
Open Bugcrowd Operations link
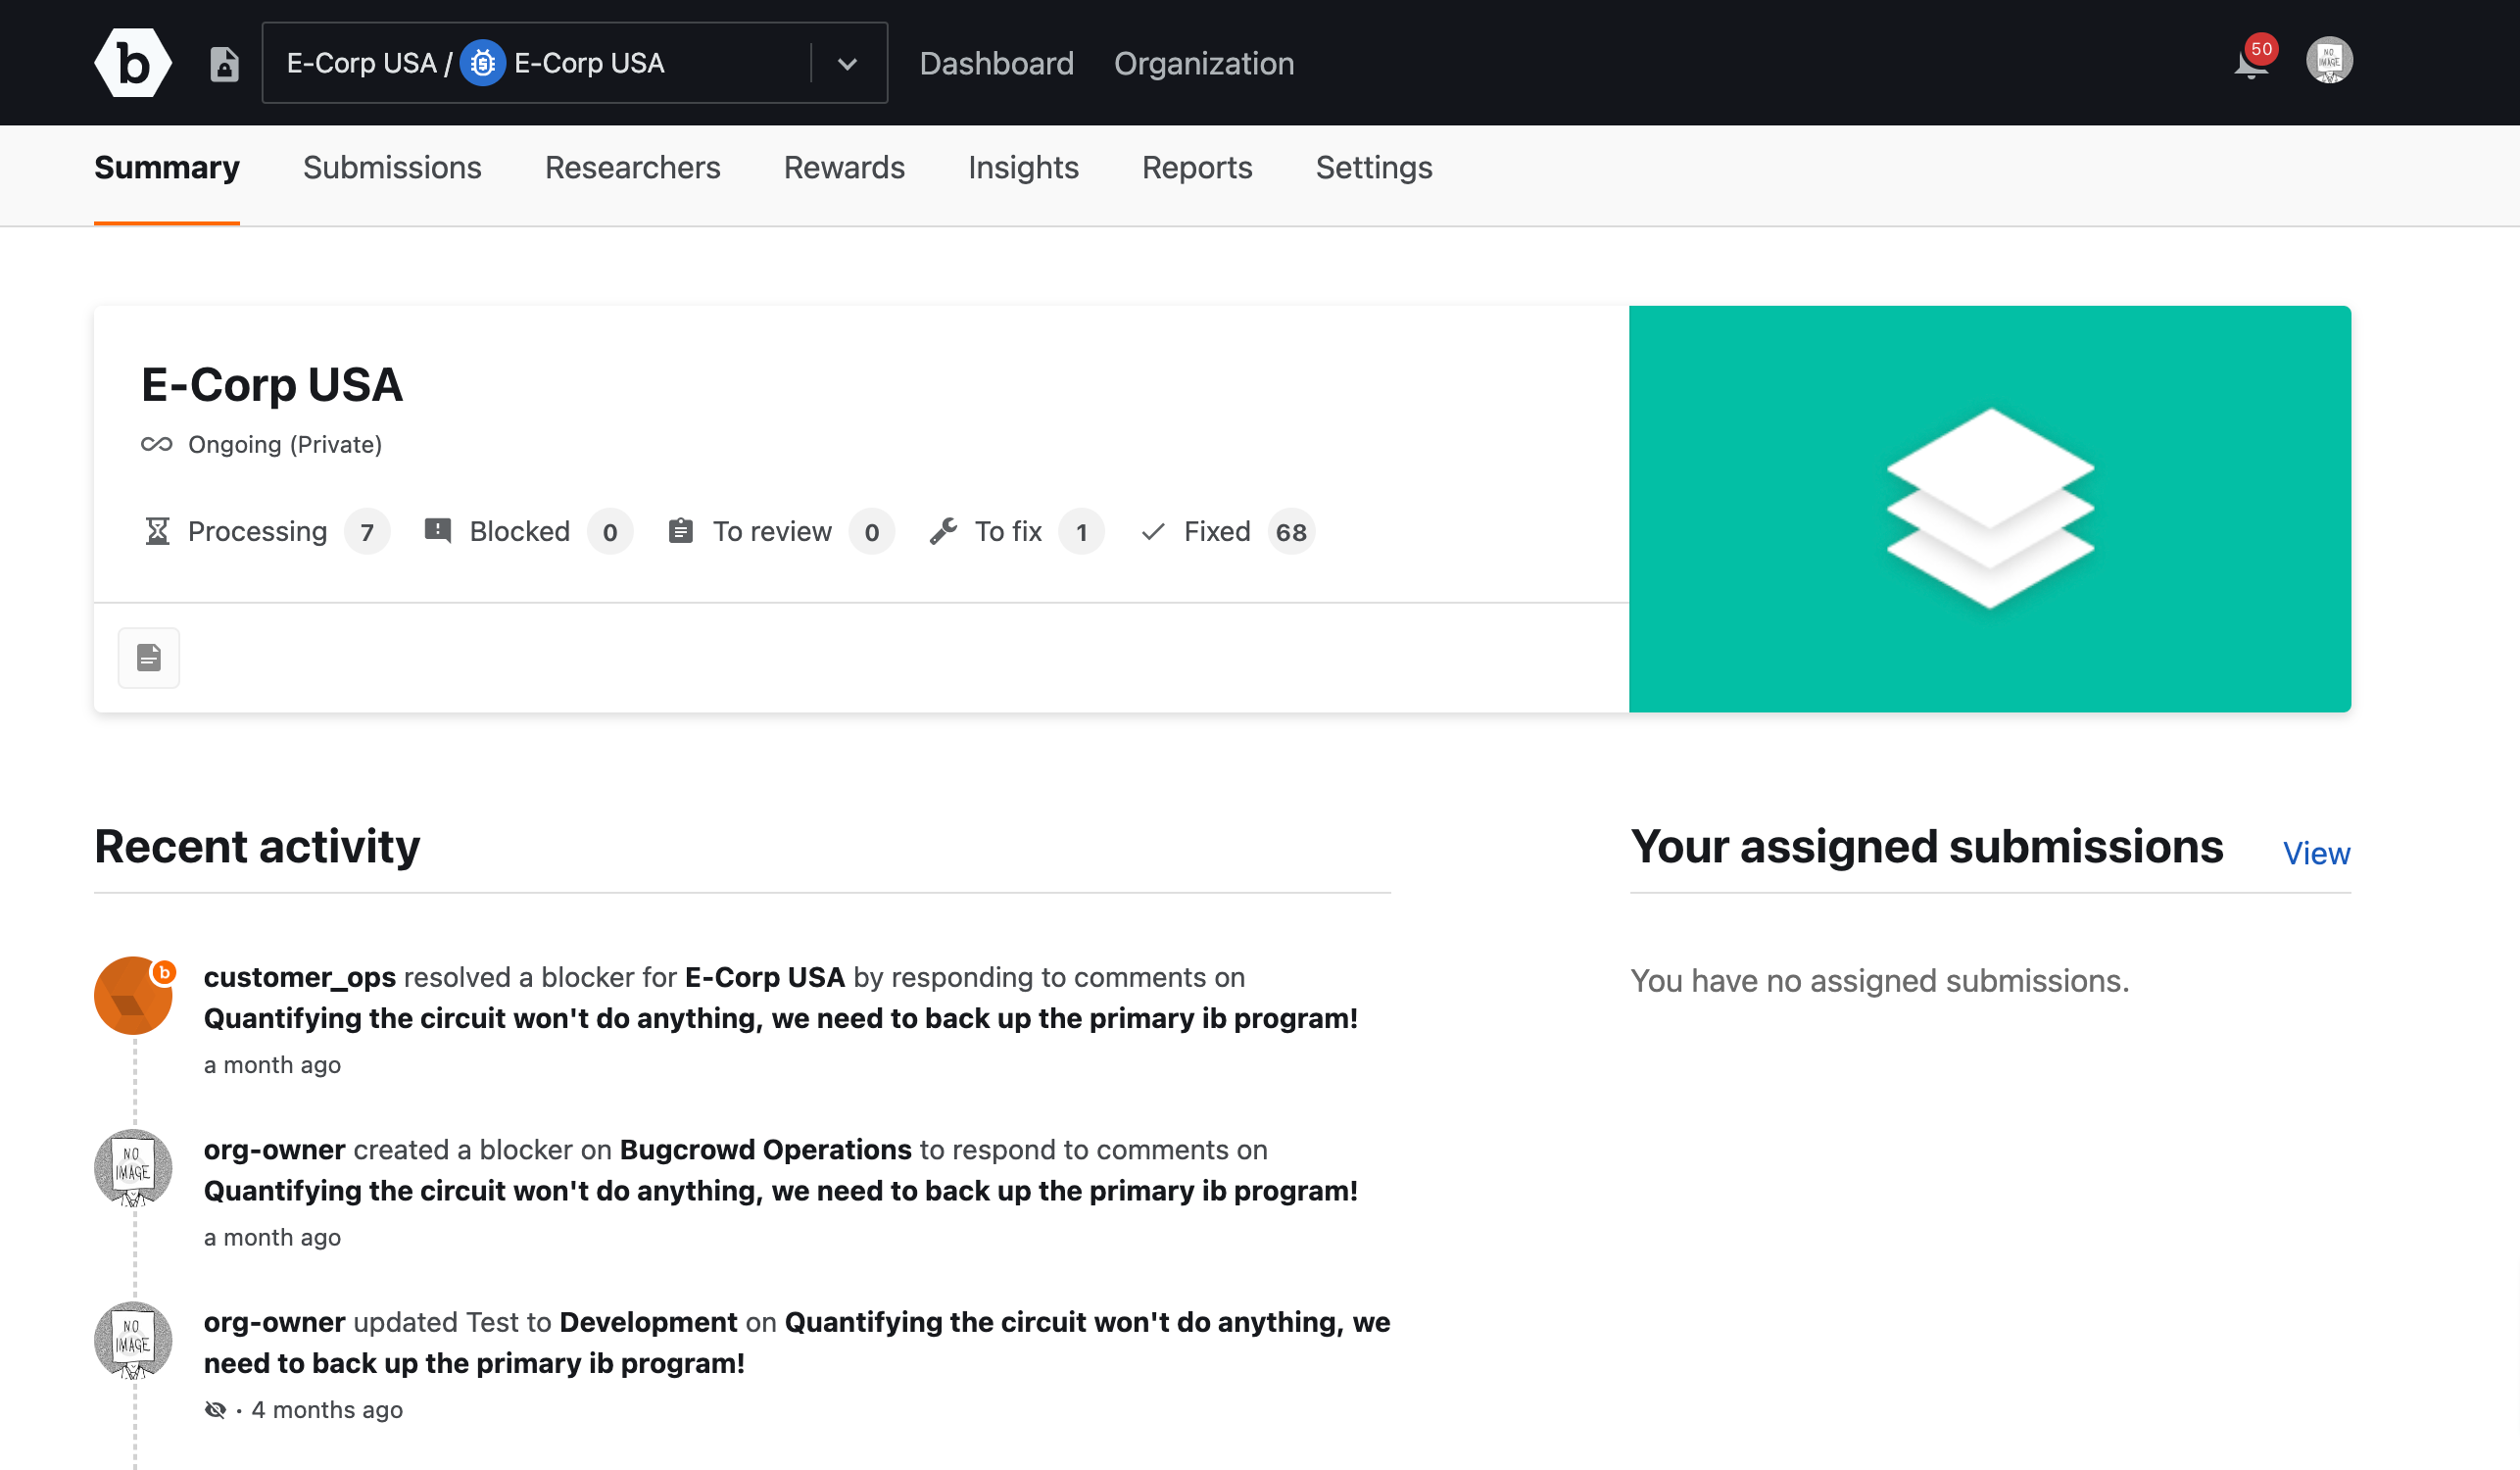pyautogui.click(x=766, y=1150)
